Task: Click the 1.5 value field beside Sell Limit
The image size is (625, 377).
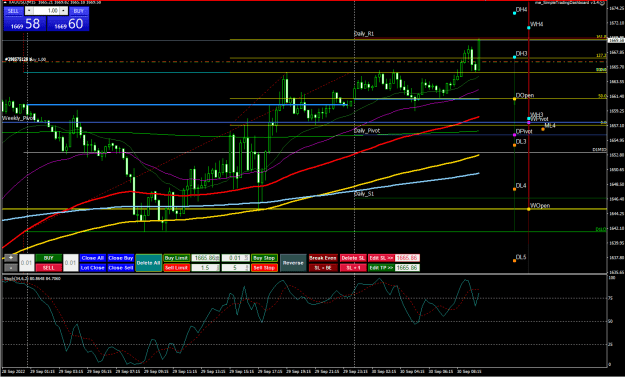Action: [206, 268]
